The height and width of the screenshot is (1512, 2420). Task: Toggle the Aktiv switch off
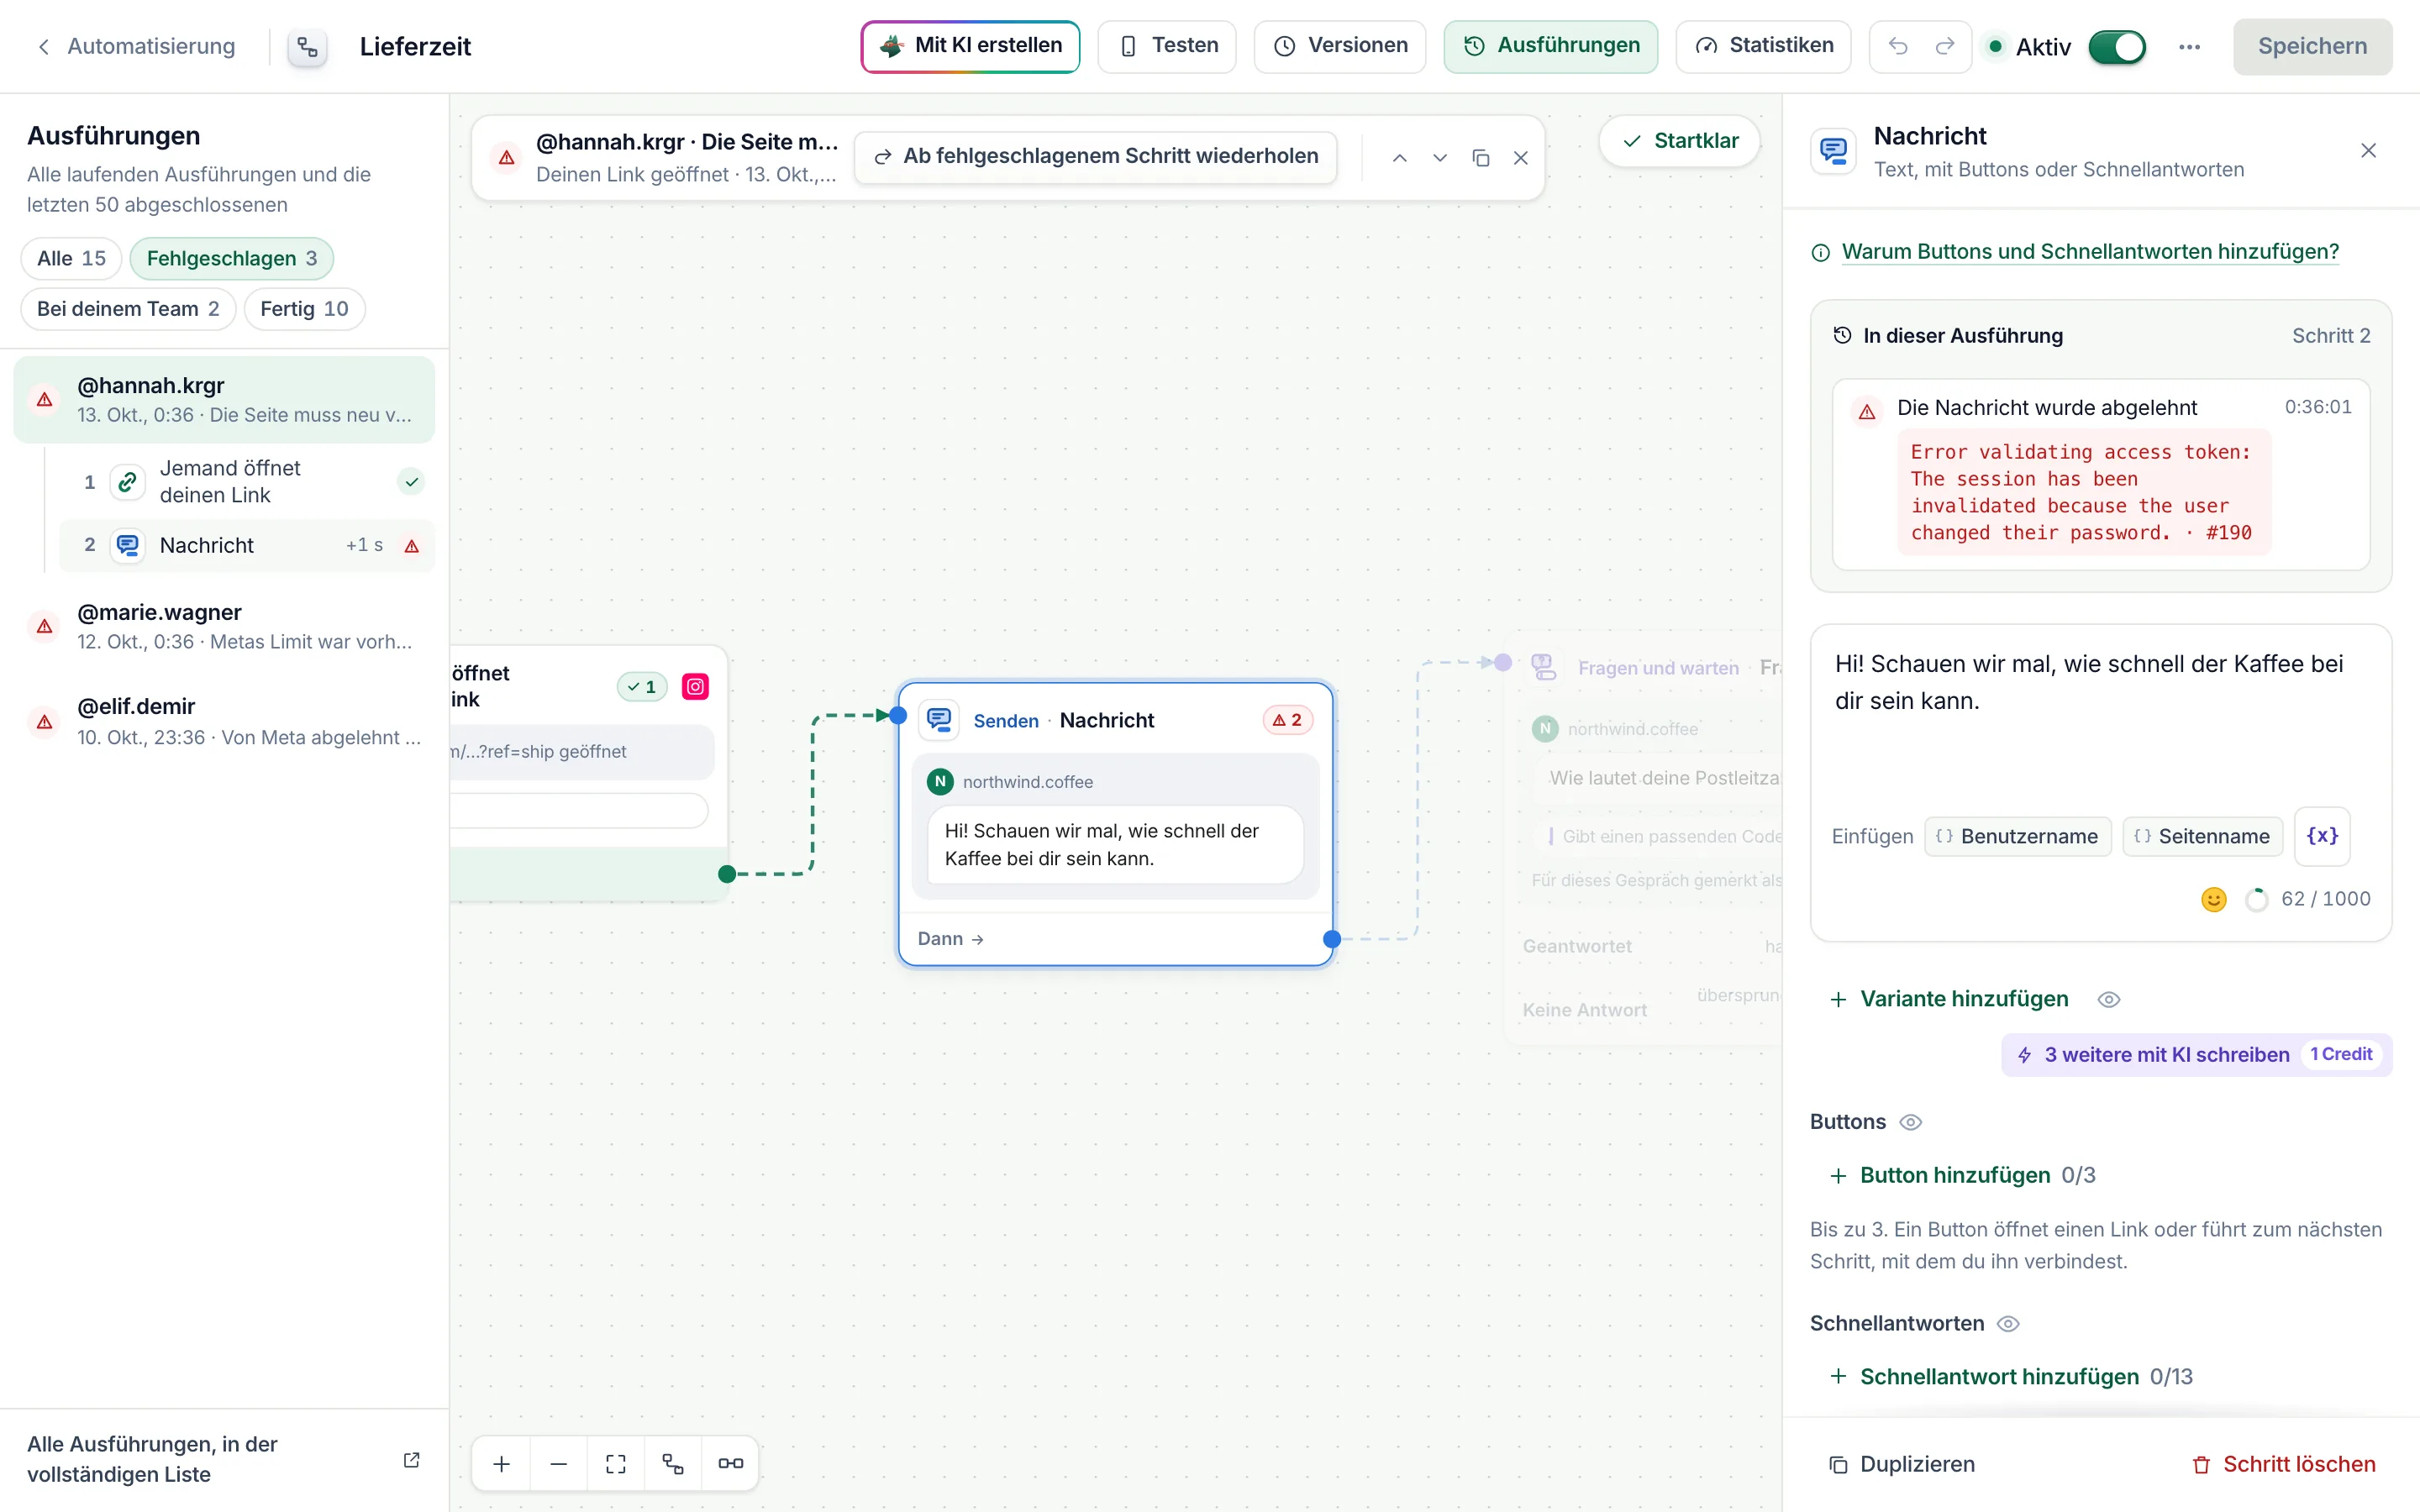click(x=2117, y=47)
